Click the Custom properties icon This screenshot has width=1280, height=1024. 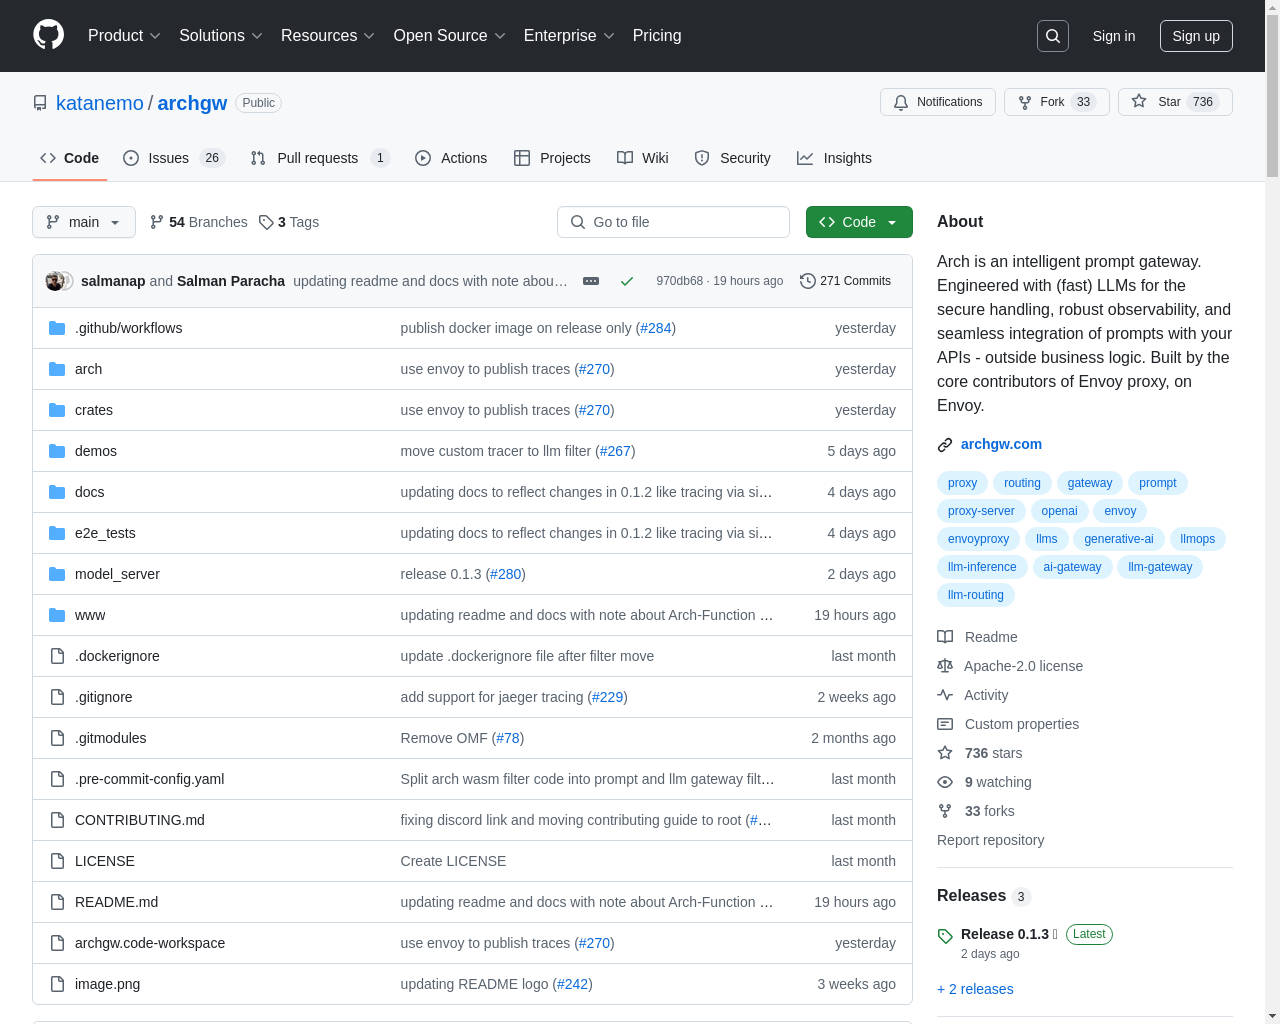pyautogui.click(x=945, y=724)
